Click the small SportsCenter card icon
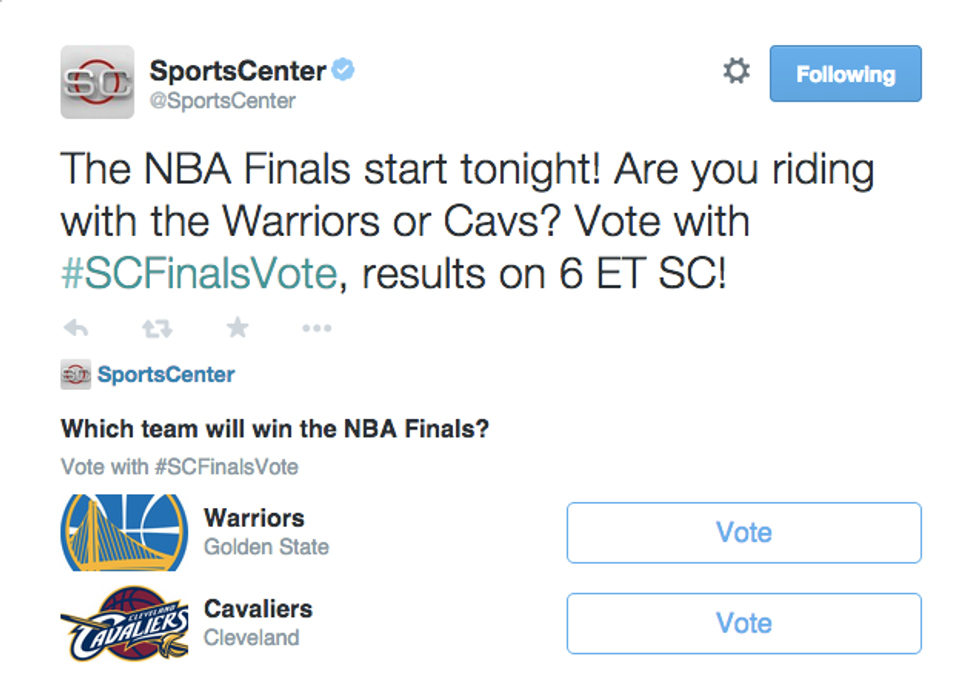 click(x=75, y=375)
